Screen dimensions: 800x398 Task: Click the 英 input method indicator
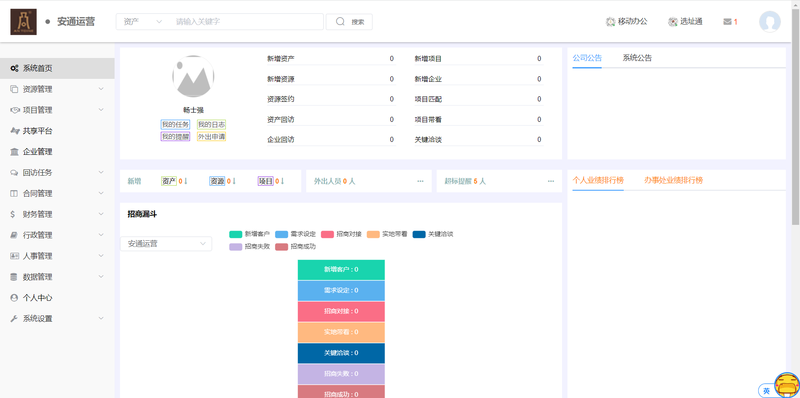pyautogui.click(x=766, y=391)
